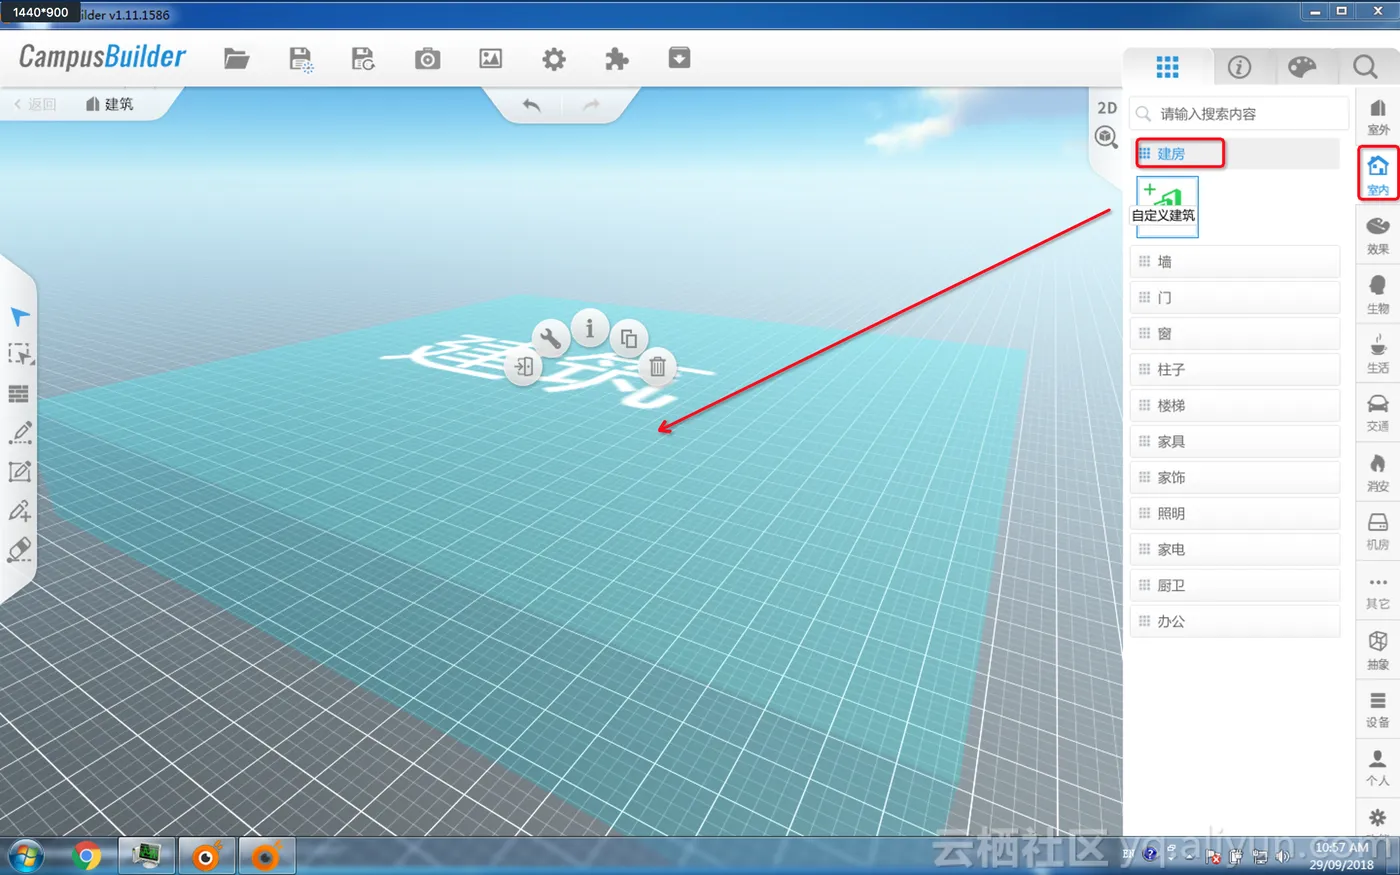Select the arrow pointer tool
This screenshot has width=1400, height=875.
[x=20, y=316]
